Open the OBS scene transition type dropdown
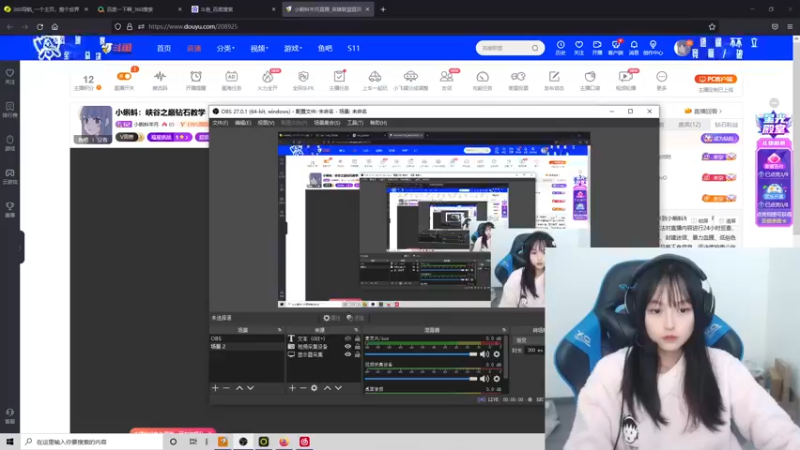The width and height of the screenshot is (800, 450). [530, 340]
